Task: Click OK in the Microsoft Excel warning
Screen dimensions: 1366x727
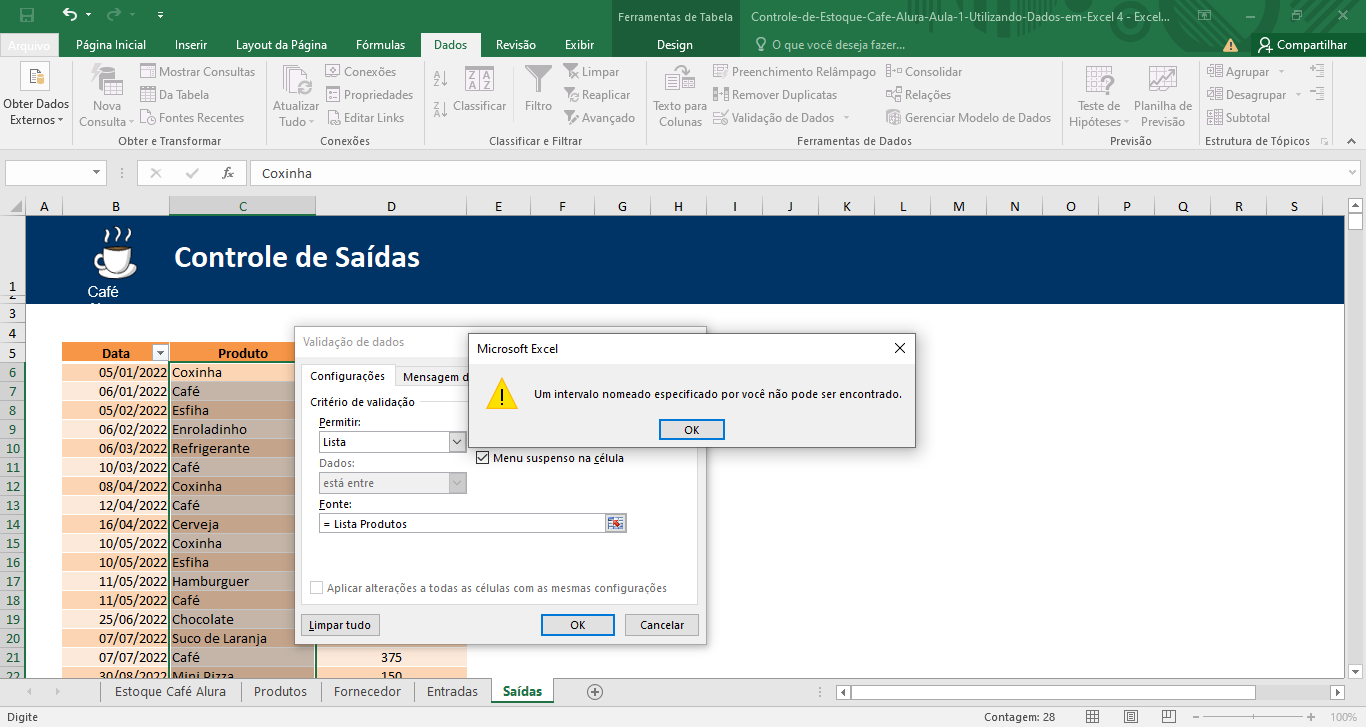Action: pos(691,429)
